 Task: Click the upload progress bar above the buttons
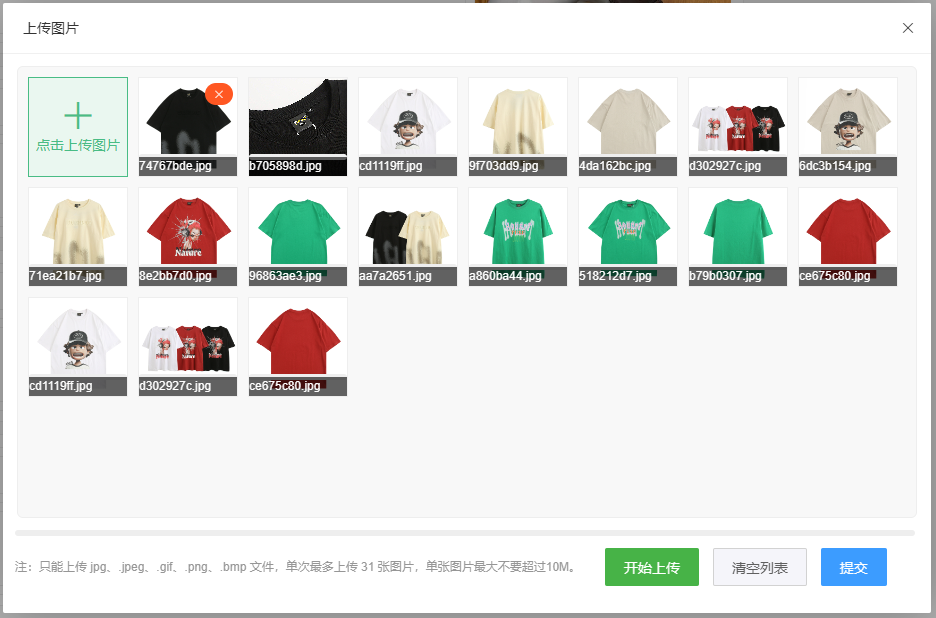pos(465,533)
